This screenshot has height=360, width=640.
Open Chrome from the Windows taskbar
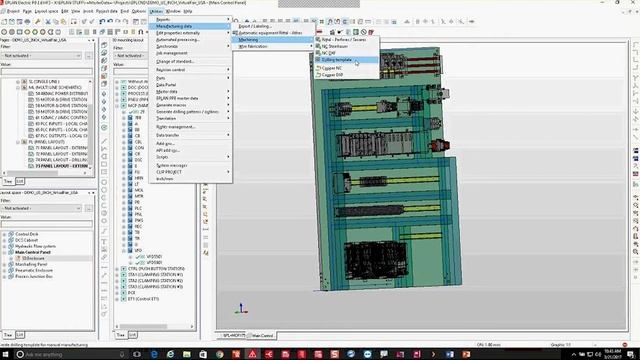[220, 354]
